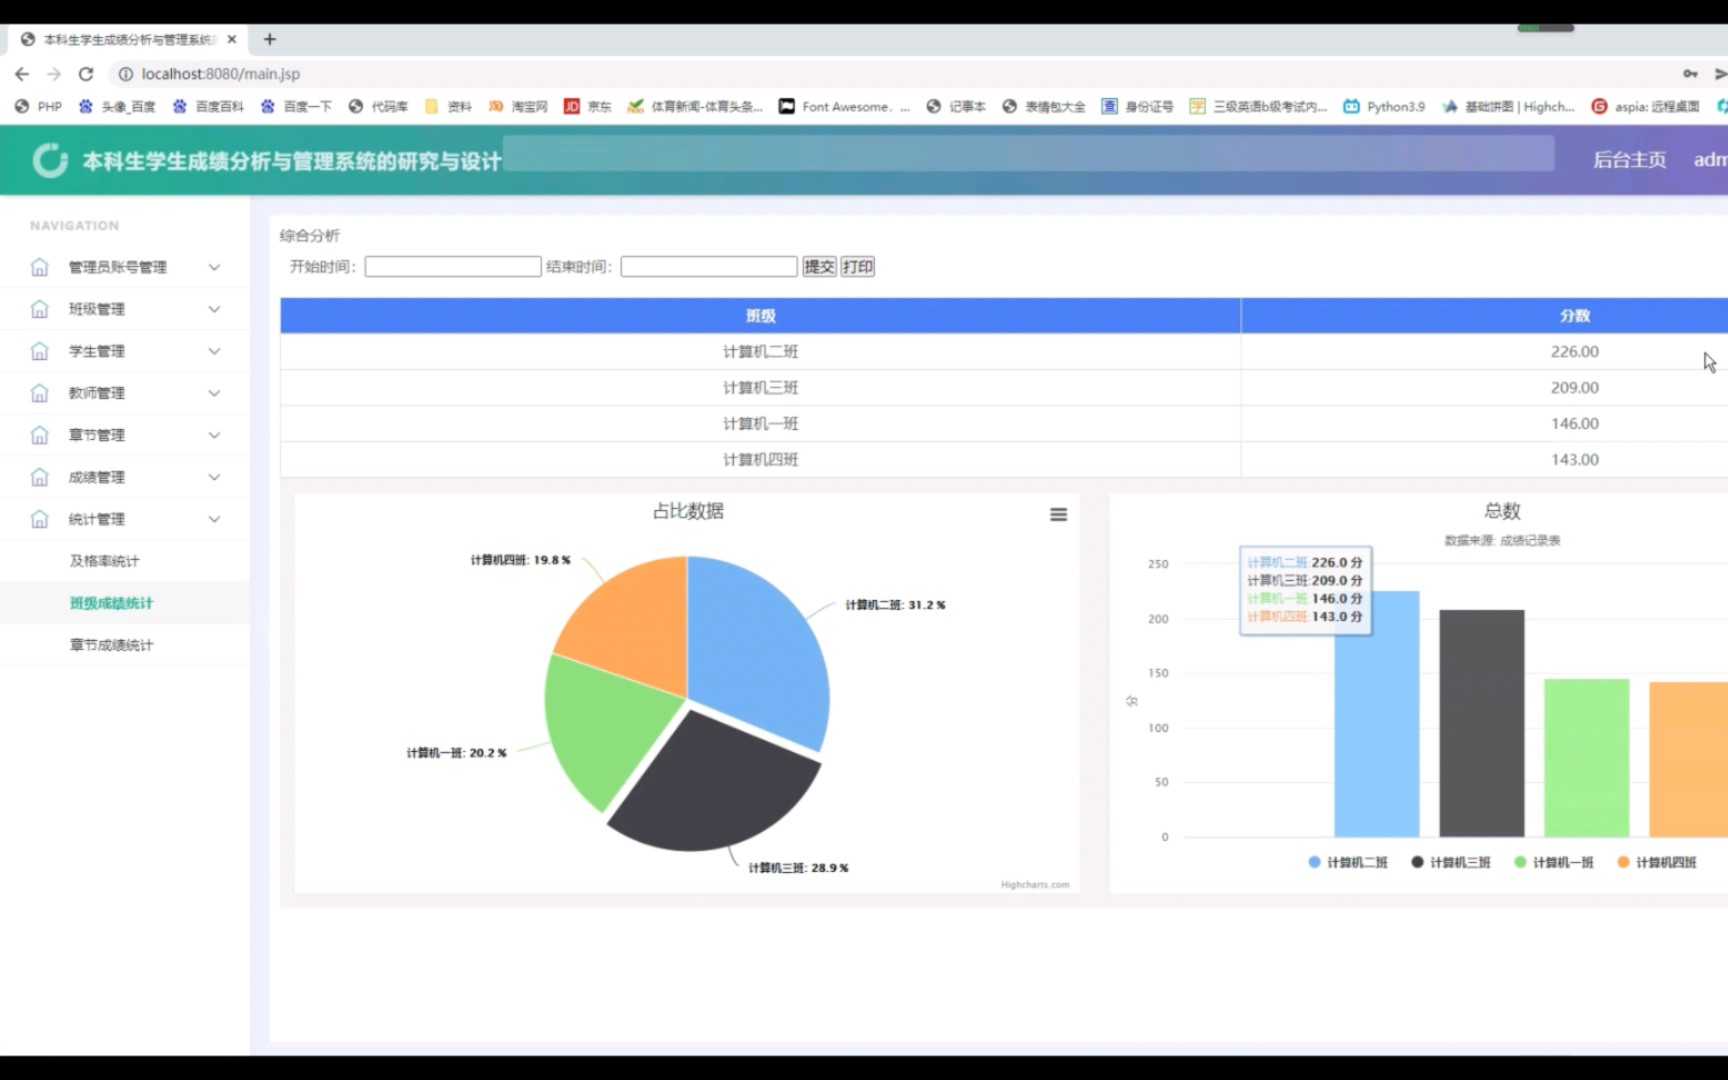
Task: Click the home icon beside 成绩管理
Action: [39, 477]
